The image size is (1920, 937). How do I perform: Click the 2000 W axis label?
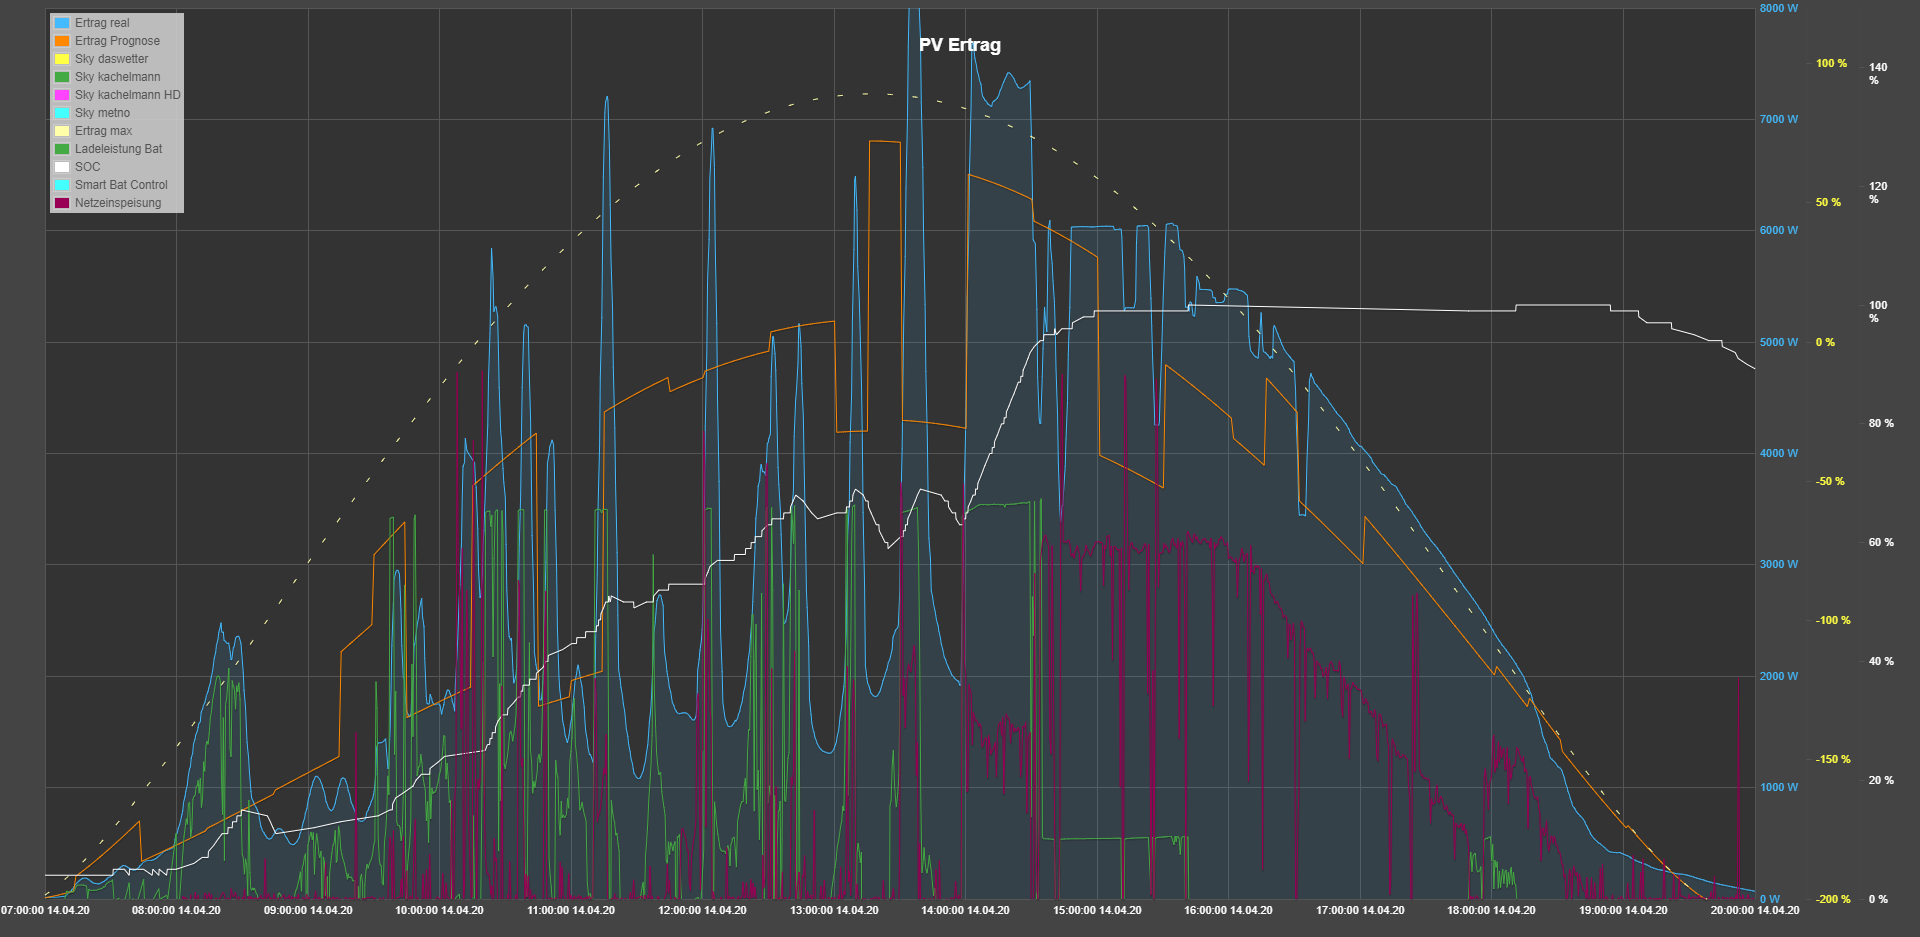pos(1779,676)
